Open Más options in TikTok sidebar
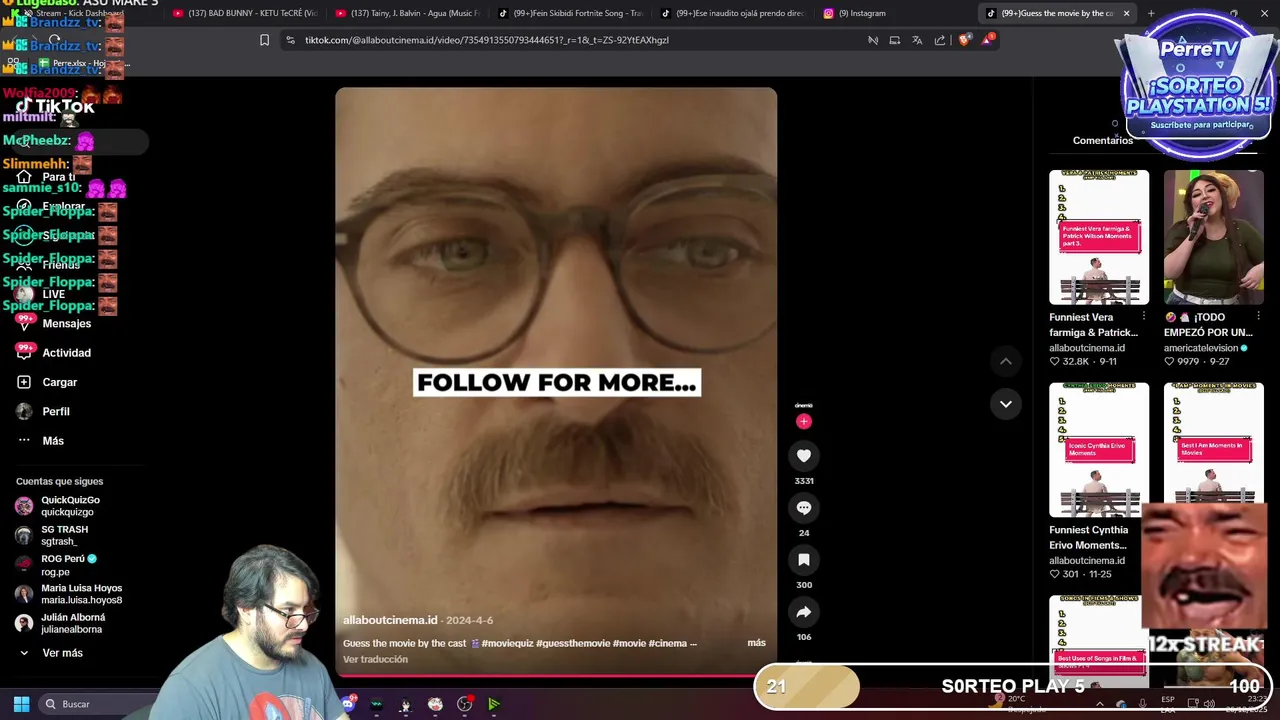 pyautogui.click(x=53, y=441)
